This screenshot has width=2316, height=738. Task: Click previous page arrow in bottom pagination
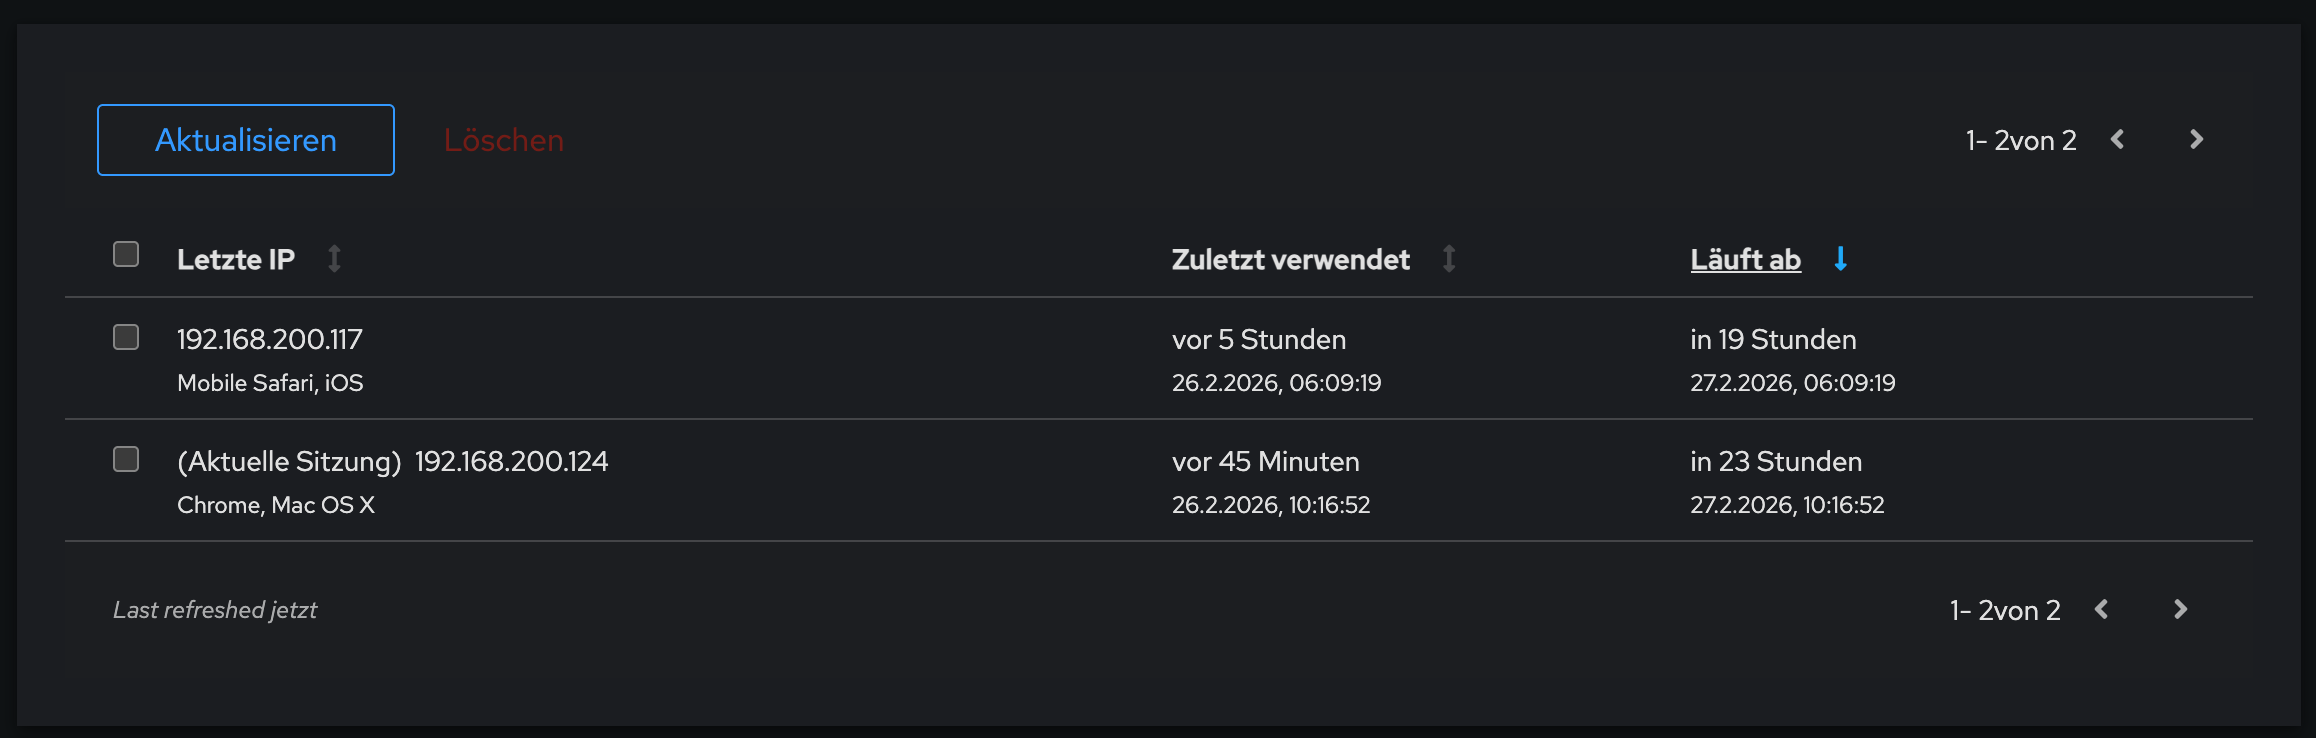[2101, 610]
